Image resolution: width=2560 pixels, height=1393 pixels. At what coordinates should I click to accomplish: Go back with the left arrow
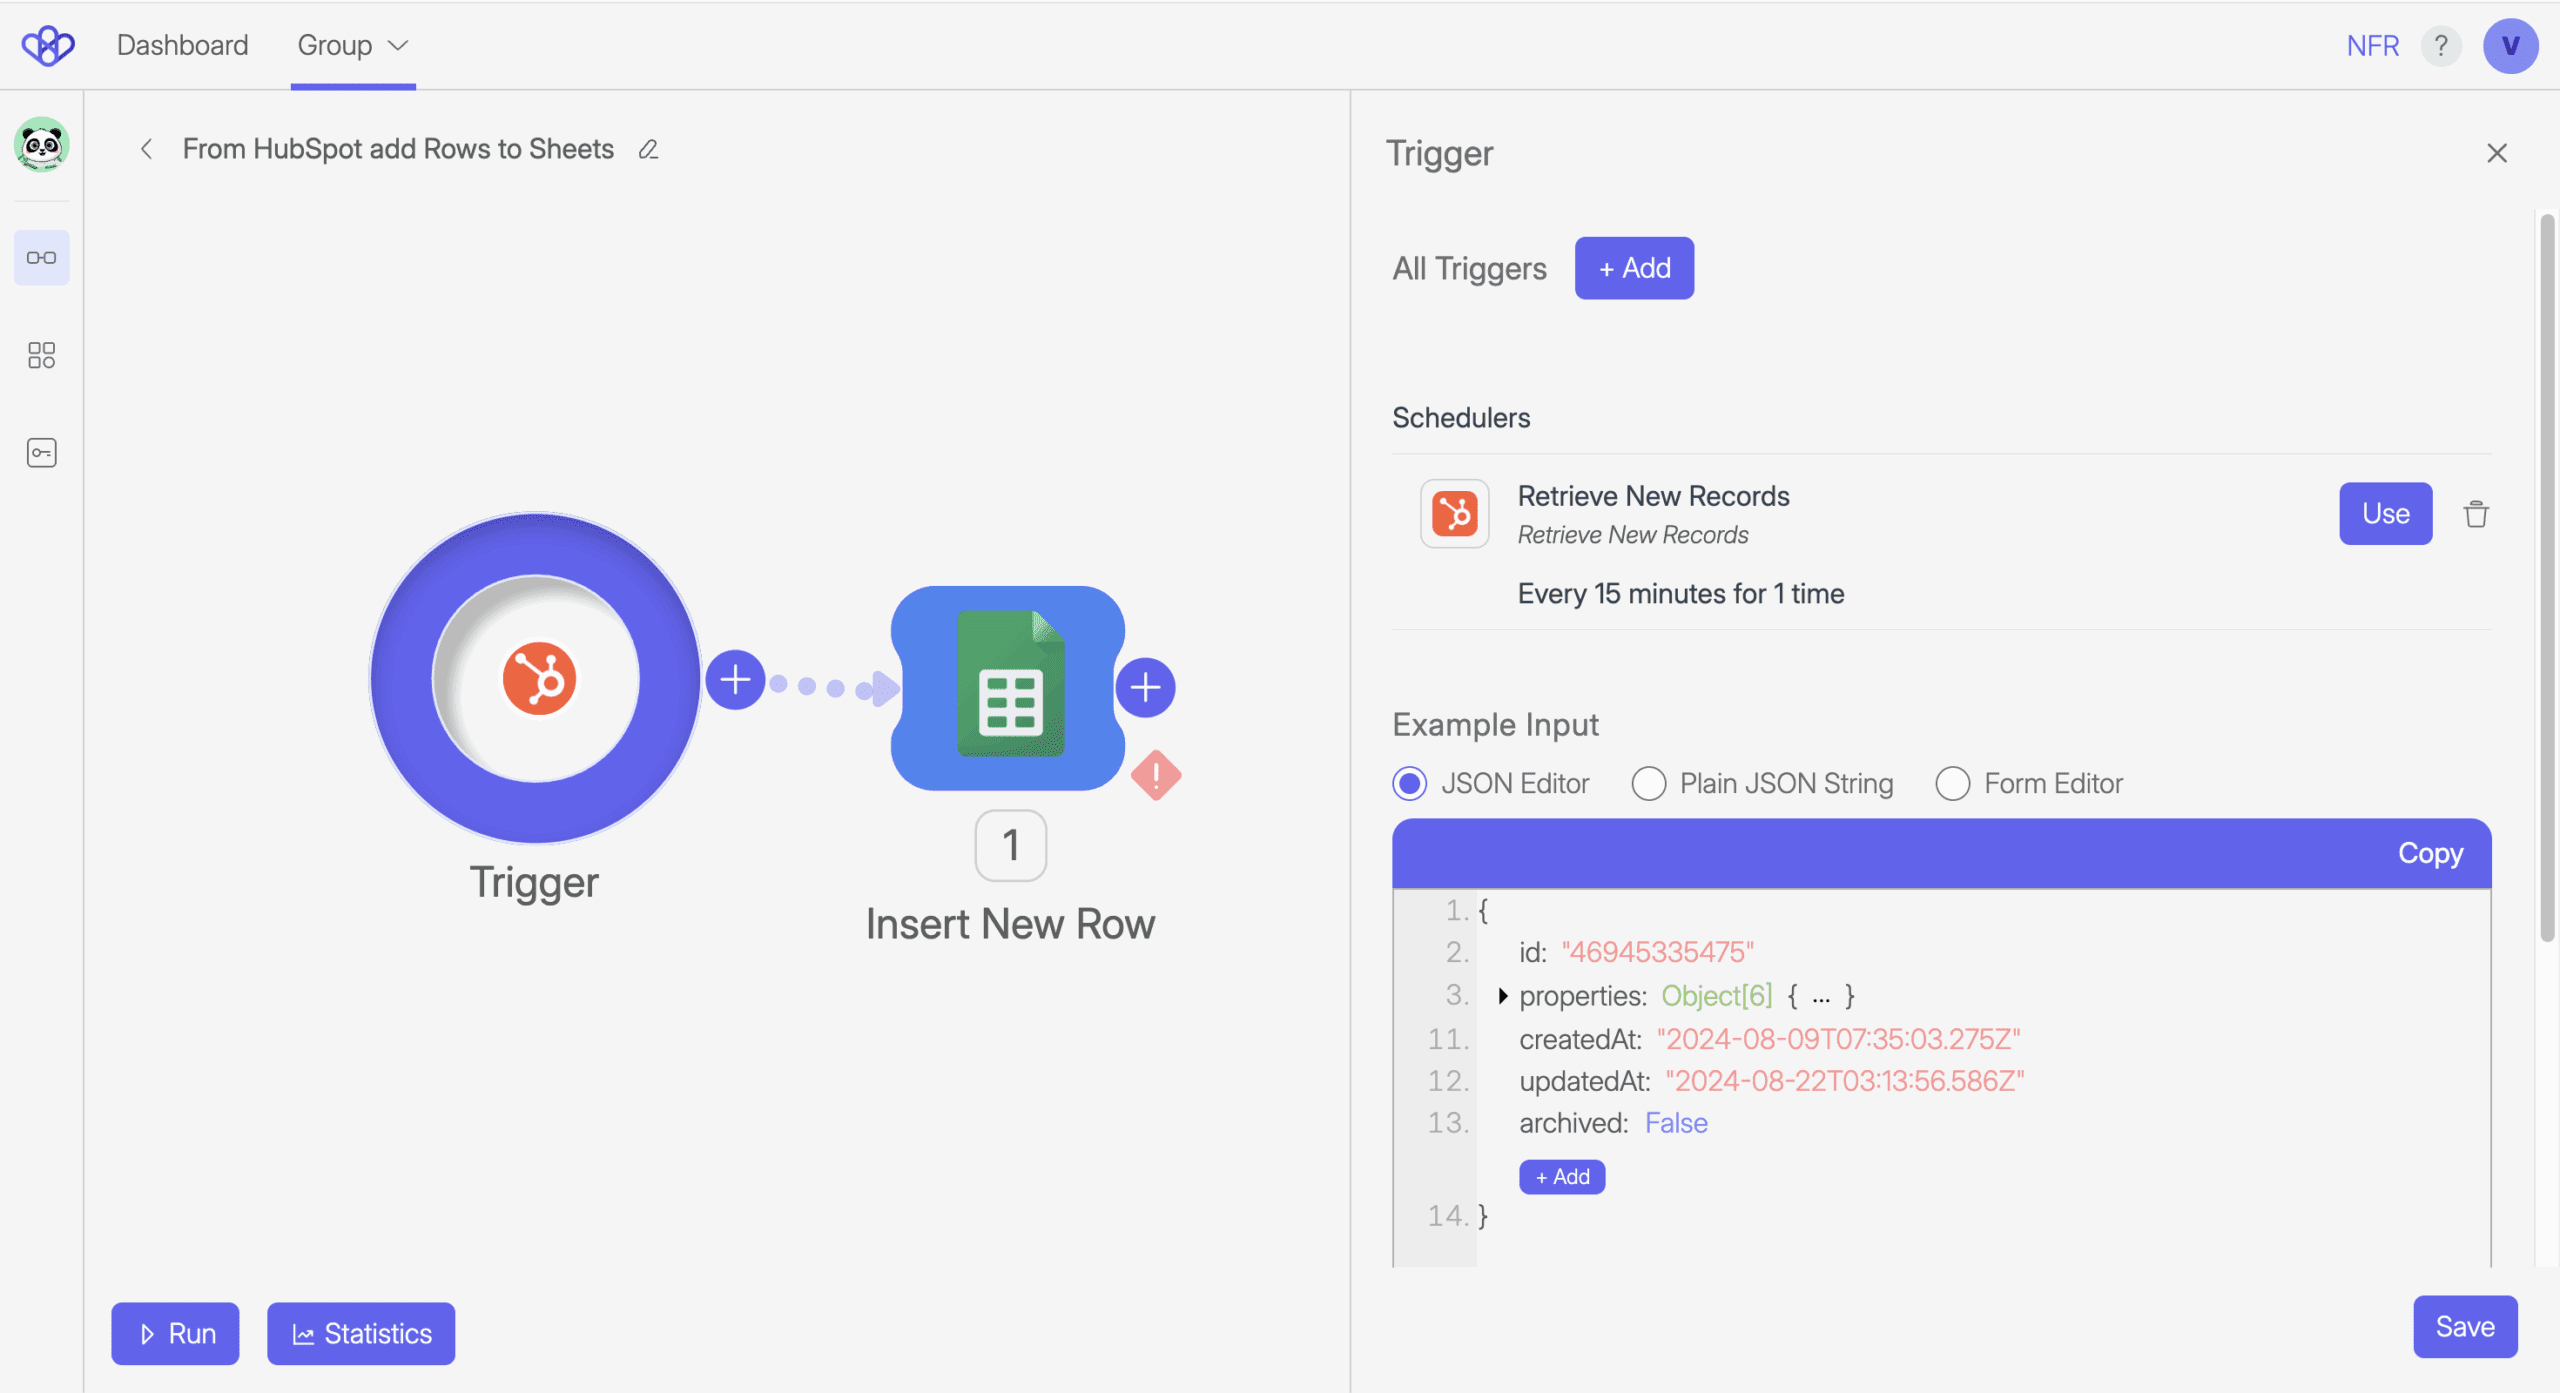click(146, 149)
